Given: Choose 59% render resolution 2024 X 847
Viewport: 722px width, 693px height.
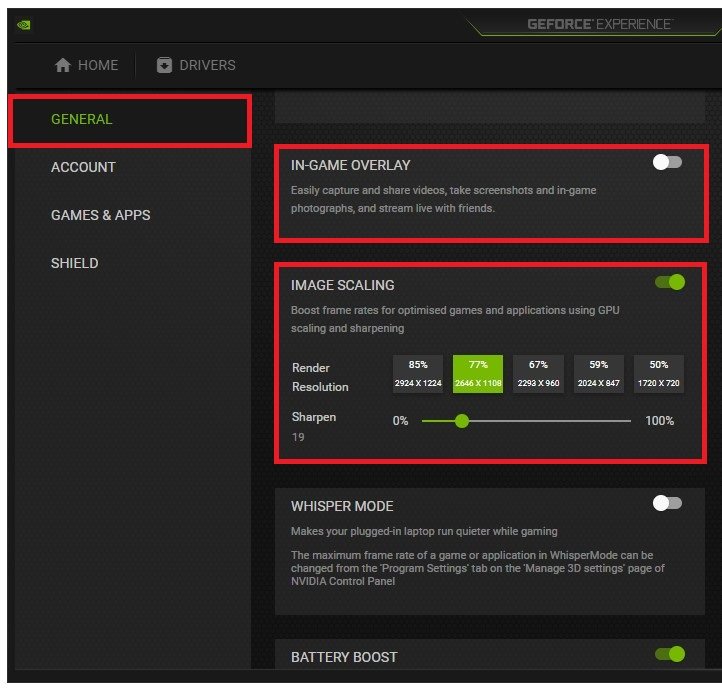Looking at the screenshot, I should pos(599,374).
